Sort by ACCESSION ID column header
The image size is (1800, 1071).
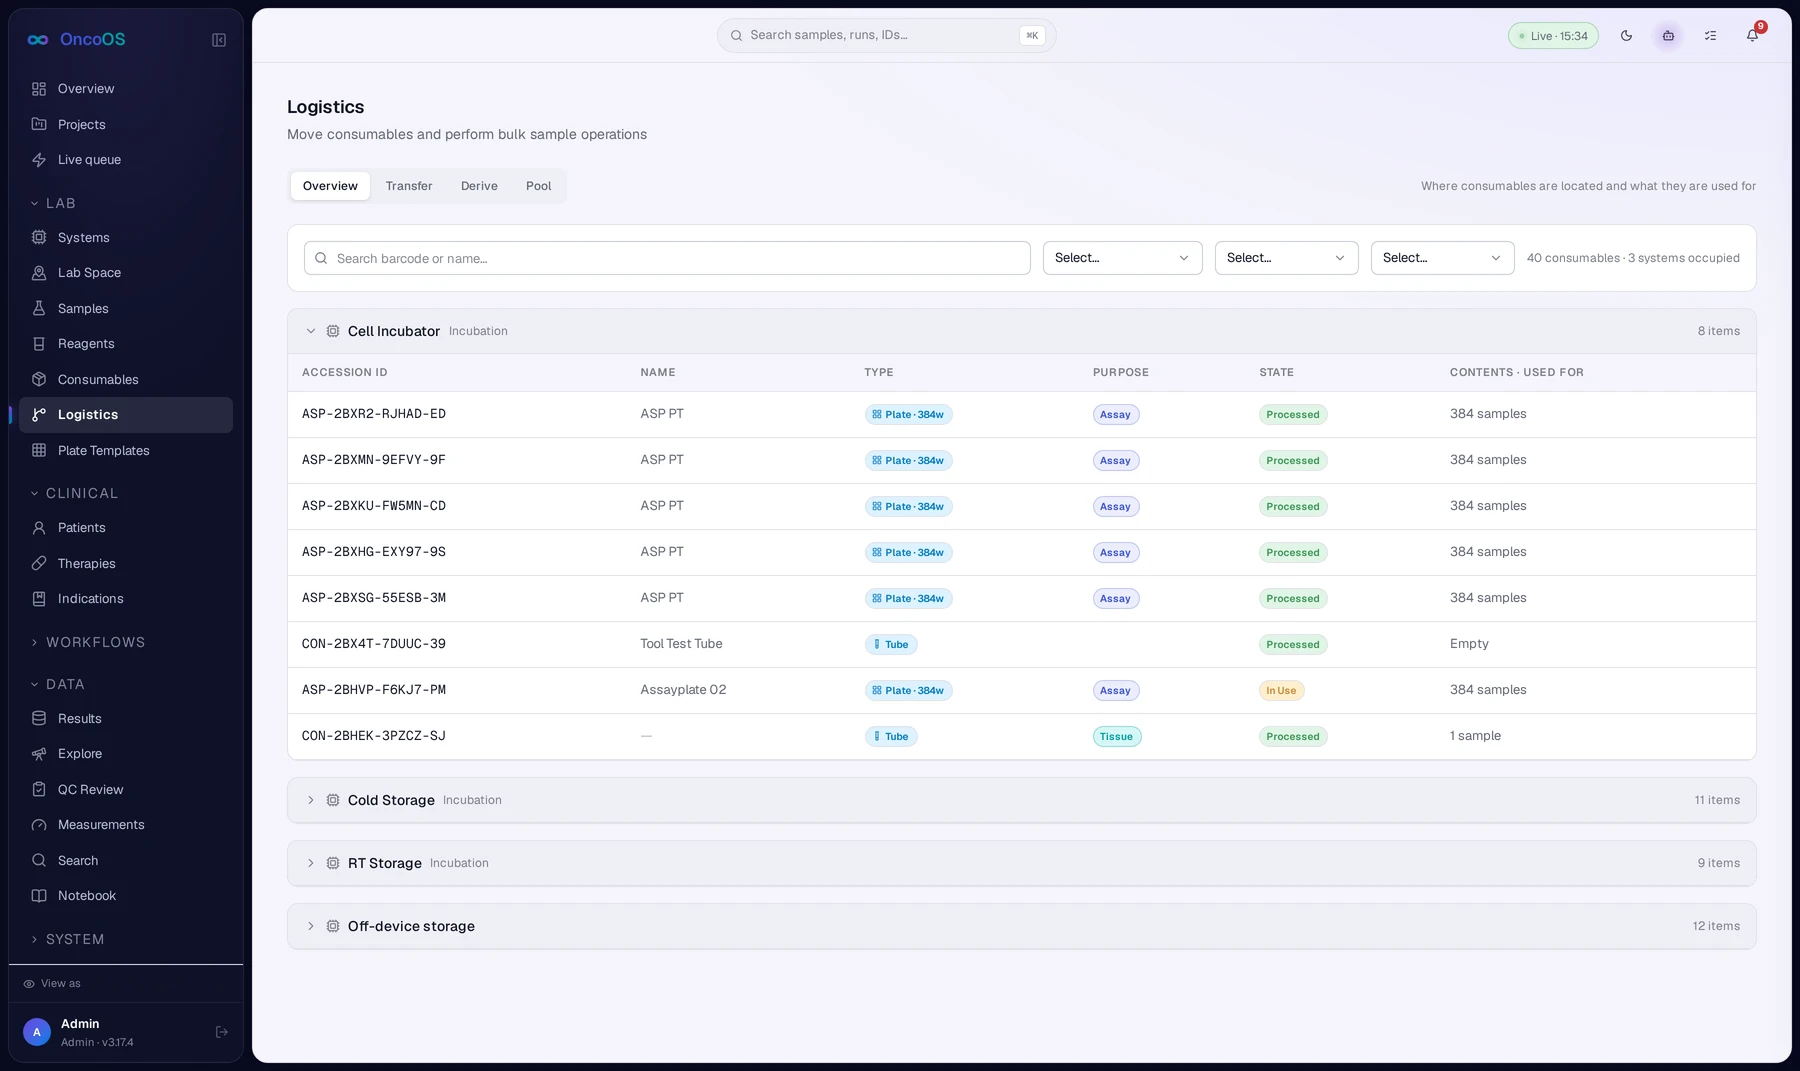[x=345, y=372]
